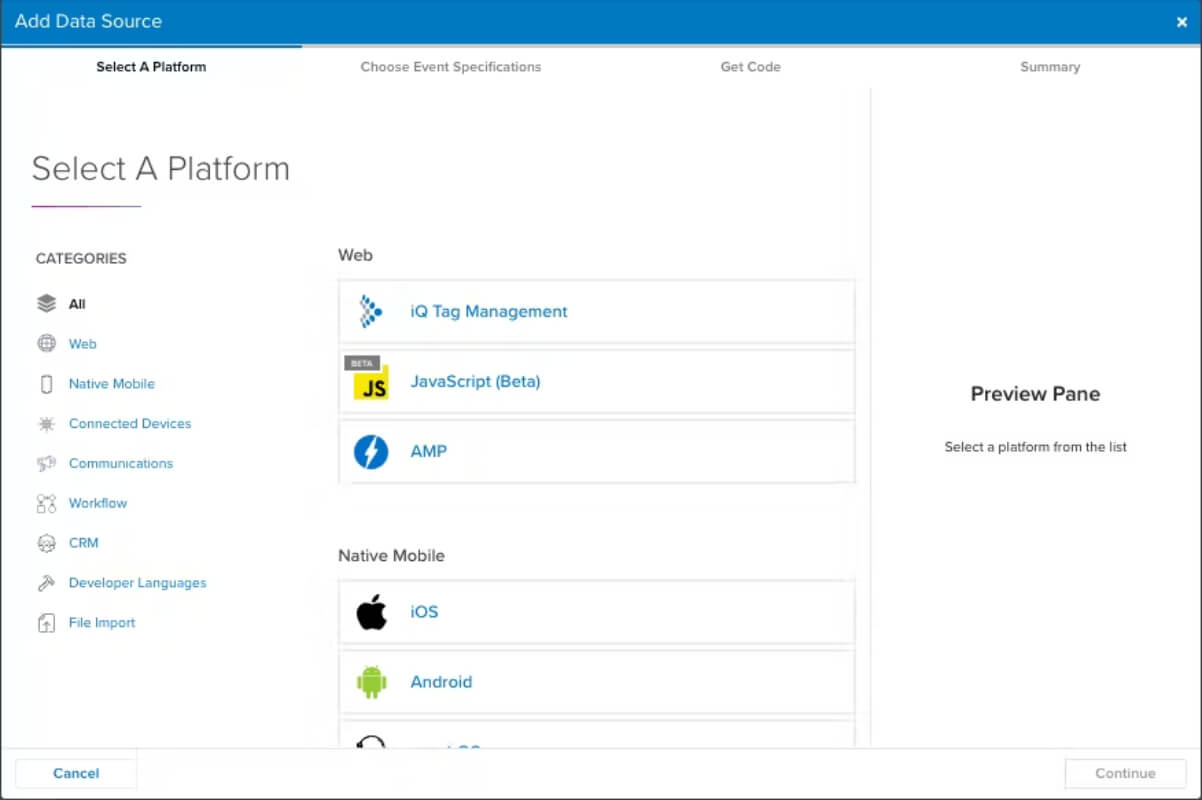Go to the Summary step
Image resolution: width=1202 pixels, height=800 pixels.
coord(1050,67)
